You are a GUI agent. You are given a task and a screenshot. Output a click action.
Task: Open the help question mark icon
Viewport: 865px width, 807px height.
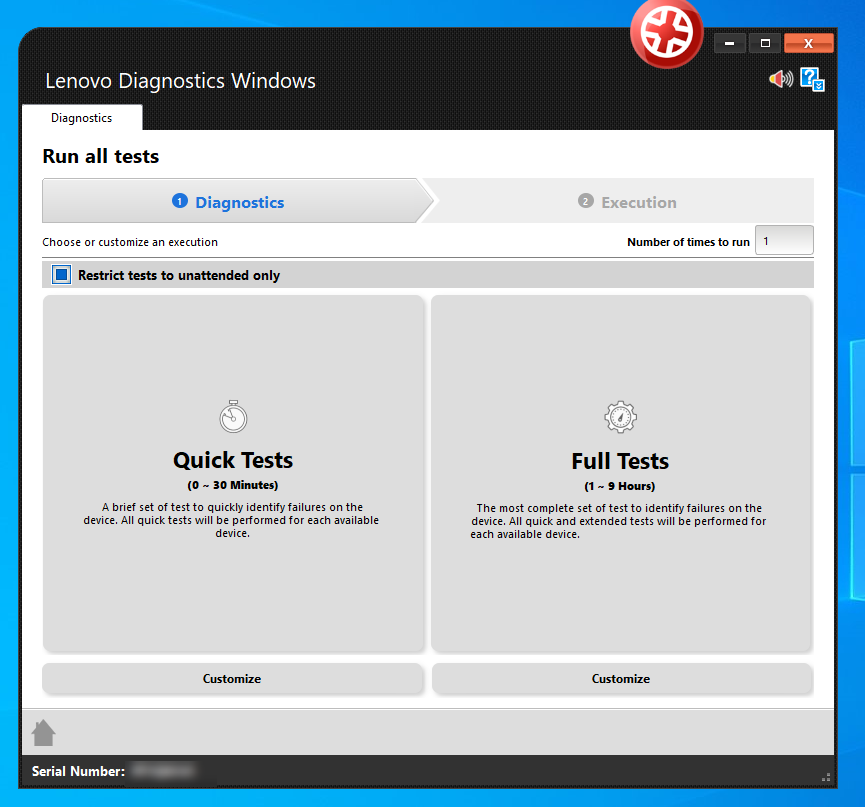coord(812,79)
